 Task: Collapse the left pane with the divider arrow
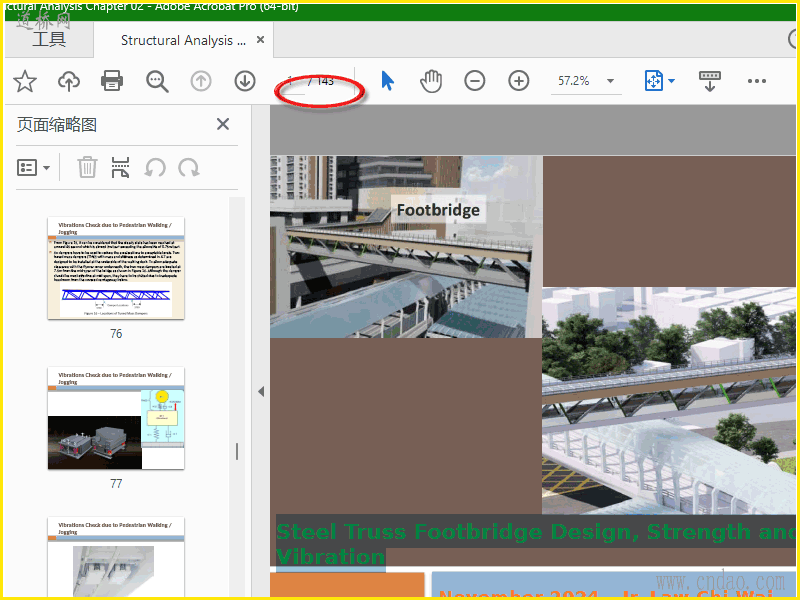tap(261, 391)
